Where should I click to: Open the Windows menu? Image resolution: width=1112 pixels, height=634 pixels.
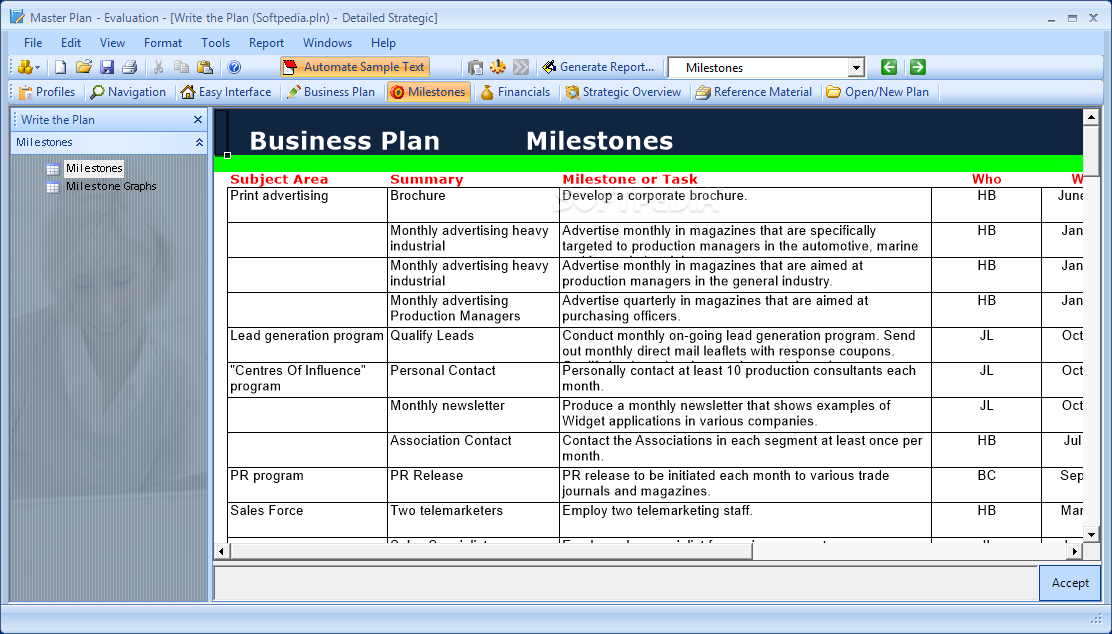pyautogui.click(x=328, y=43)
